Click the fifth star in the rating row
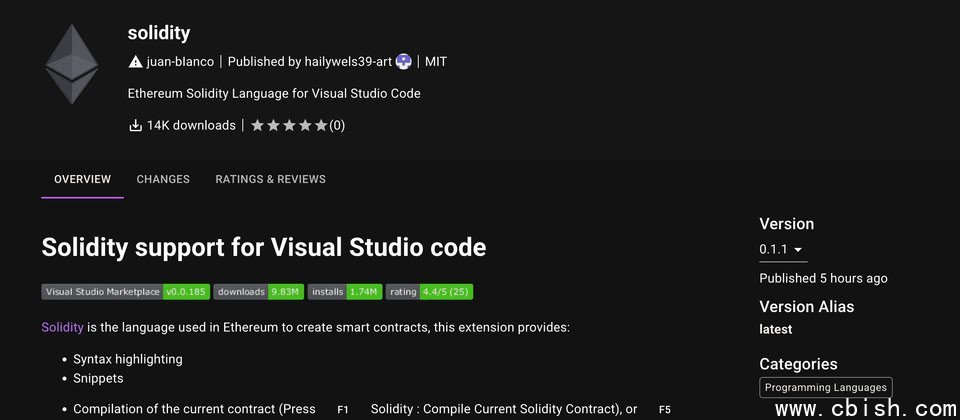960x420 pixels. coord(321,126)
